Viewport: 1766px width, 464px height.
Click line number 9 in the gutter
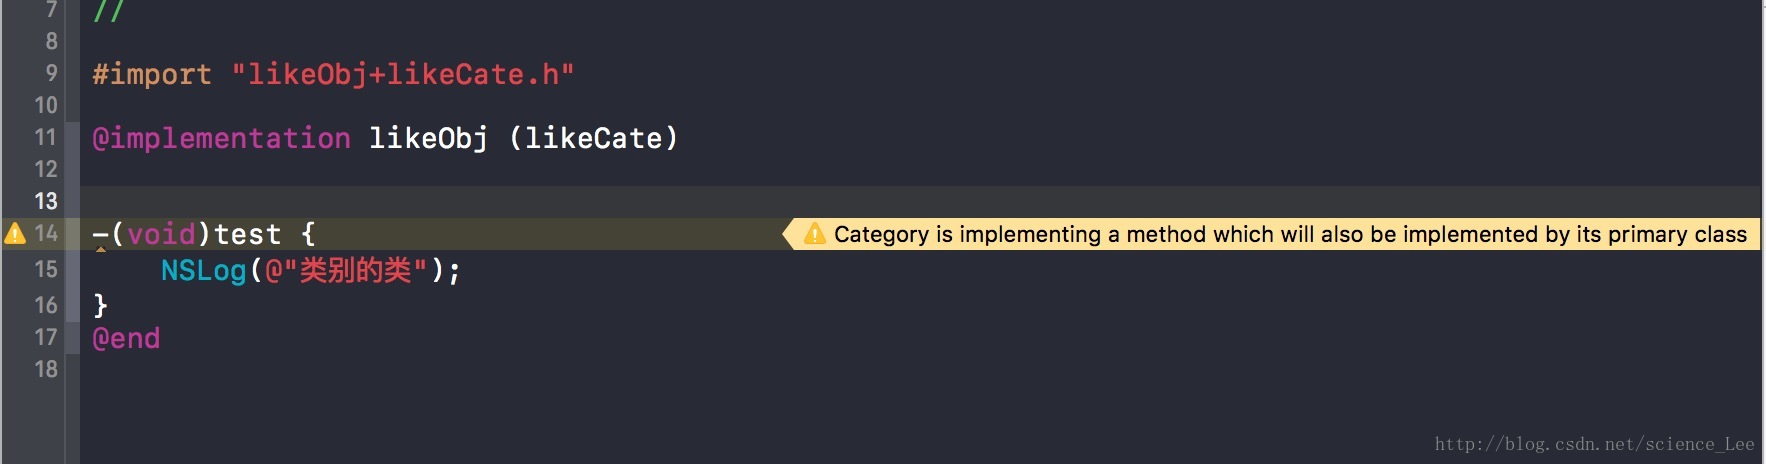tap(51, 73)
